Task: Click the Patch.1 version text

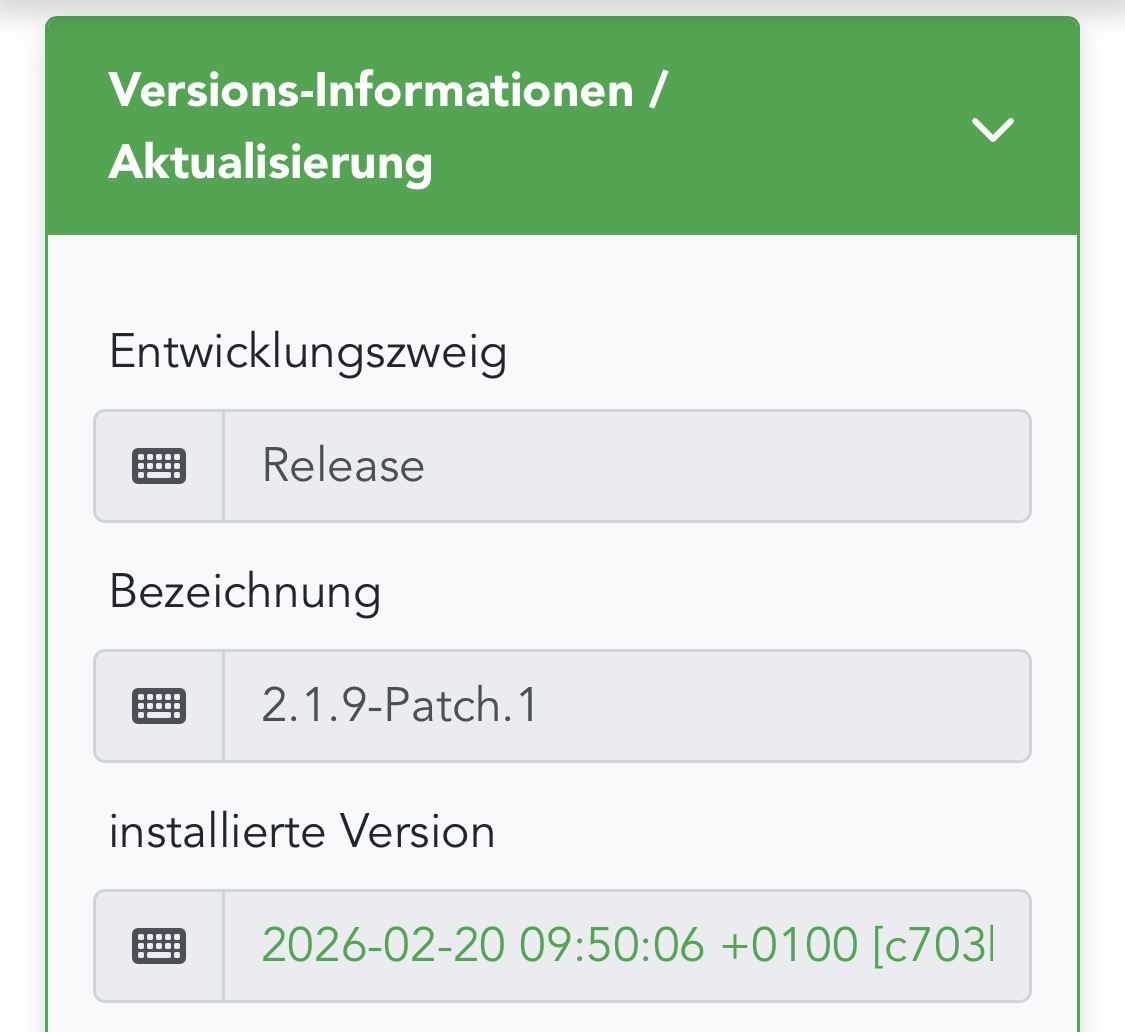Action: 460,705
